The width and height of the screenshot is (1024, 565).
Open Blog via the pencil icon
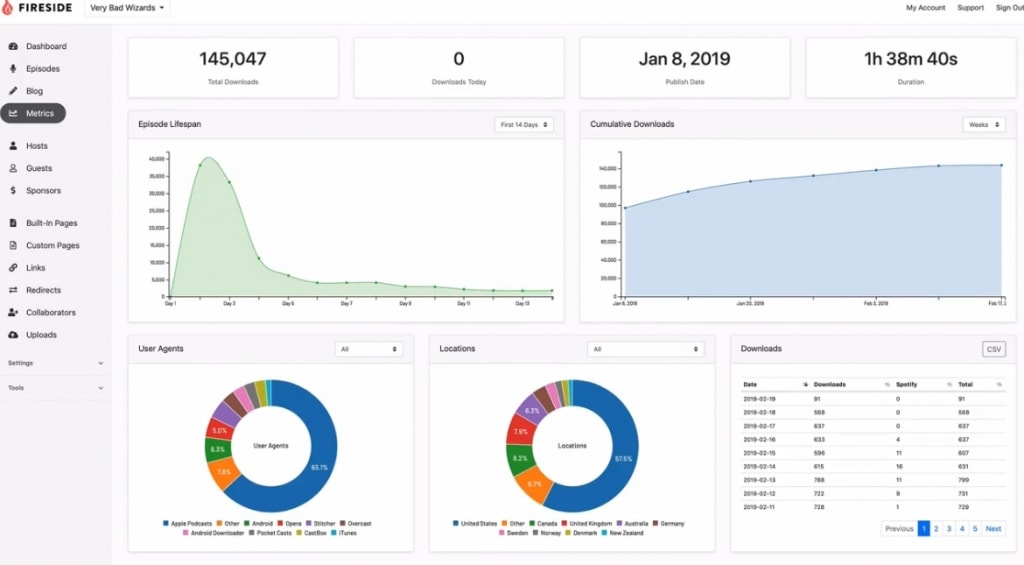13,91
